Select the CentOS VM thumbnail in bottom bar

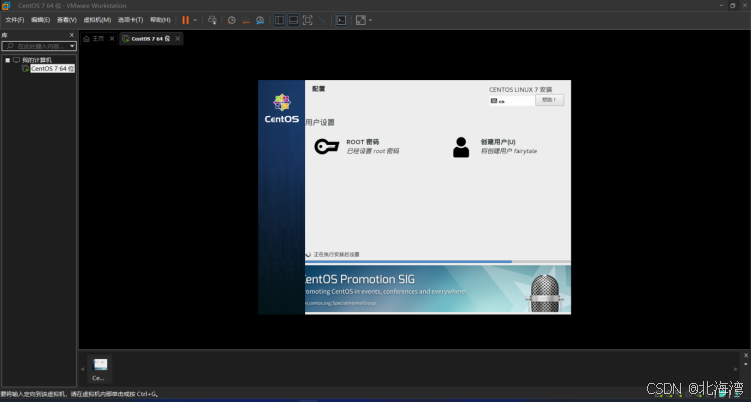(100, 368)
